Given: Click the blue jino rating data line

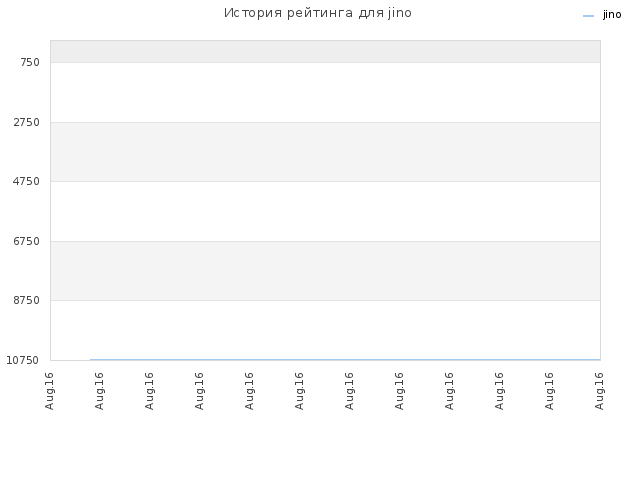Looking at the screenshot, I should pyautogui.click(x=345, y=360).
